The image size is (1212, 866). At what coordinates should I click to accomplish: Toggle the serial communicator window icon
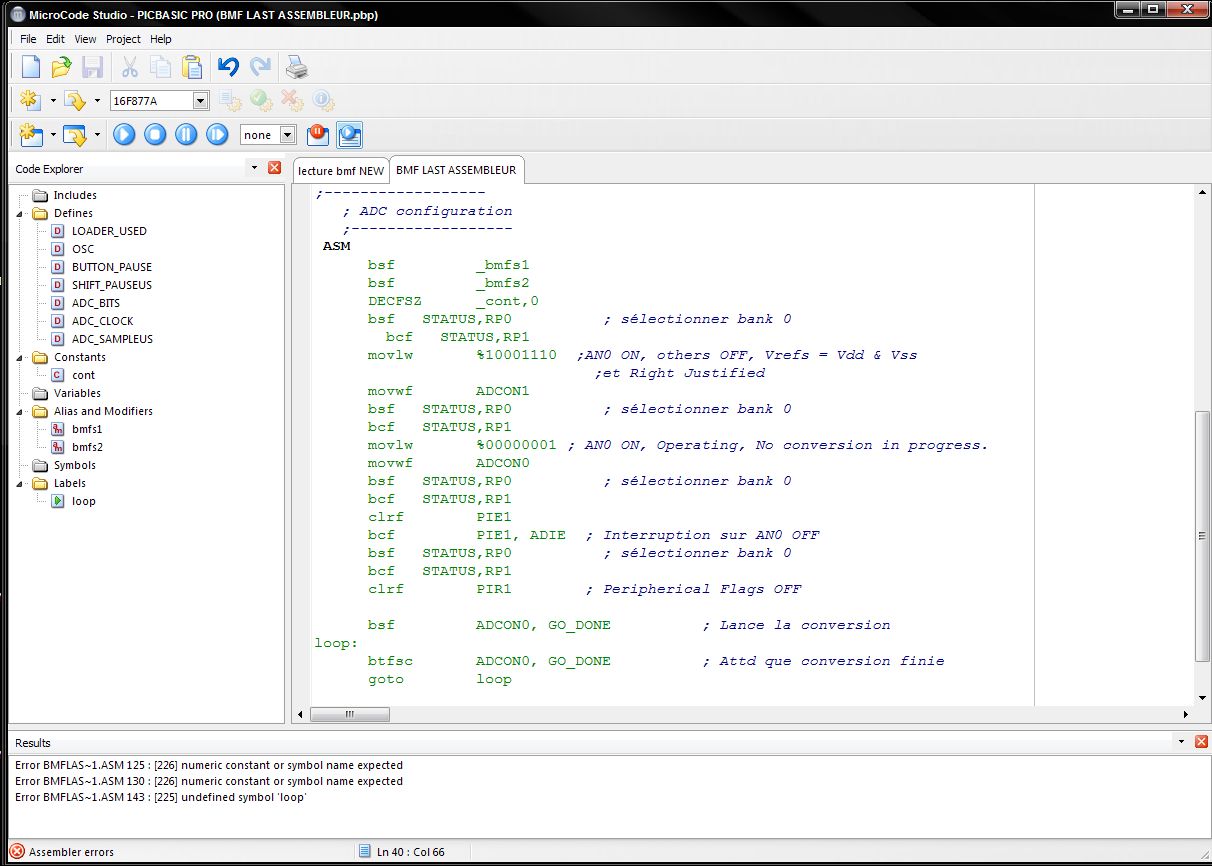coord(349,134)
